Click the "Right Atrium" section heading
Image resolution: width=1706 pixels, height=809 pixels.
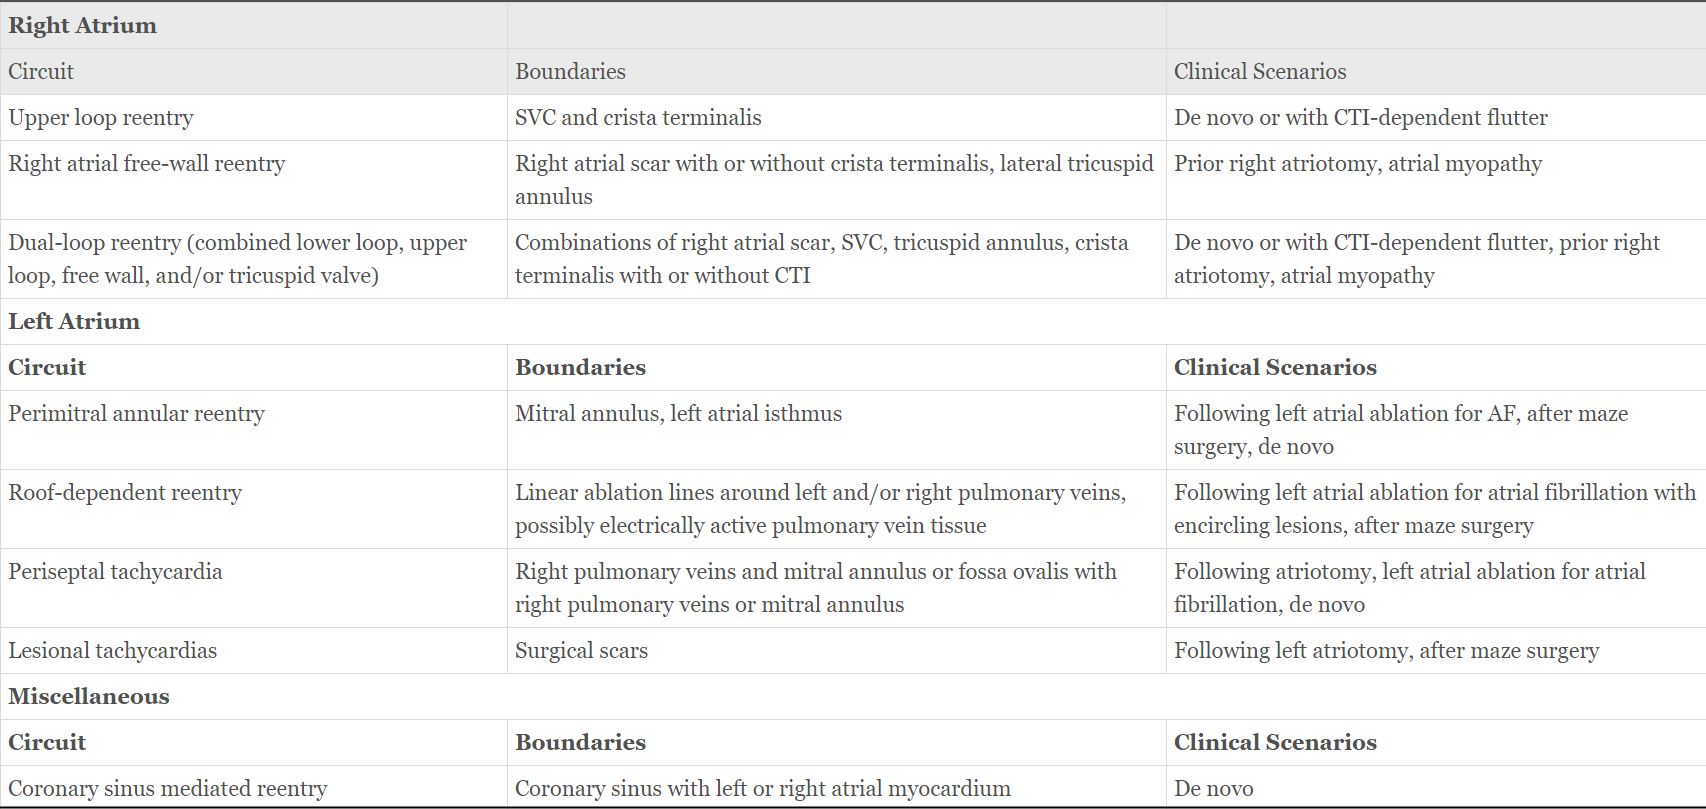pos(83,25)
